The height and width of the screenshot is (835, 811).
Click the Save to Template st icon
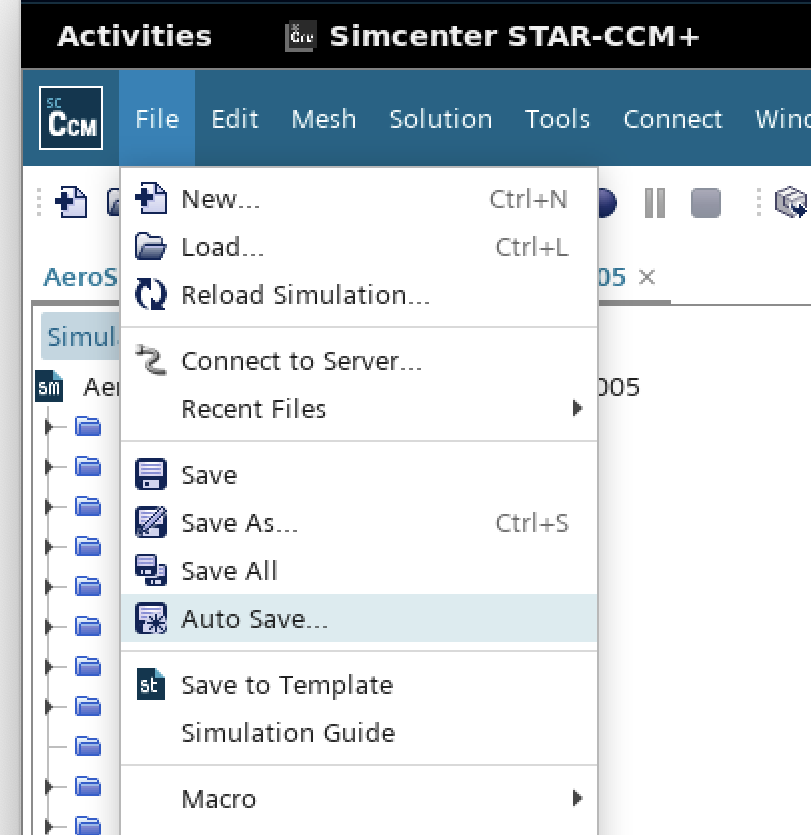tap(151, 684)
